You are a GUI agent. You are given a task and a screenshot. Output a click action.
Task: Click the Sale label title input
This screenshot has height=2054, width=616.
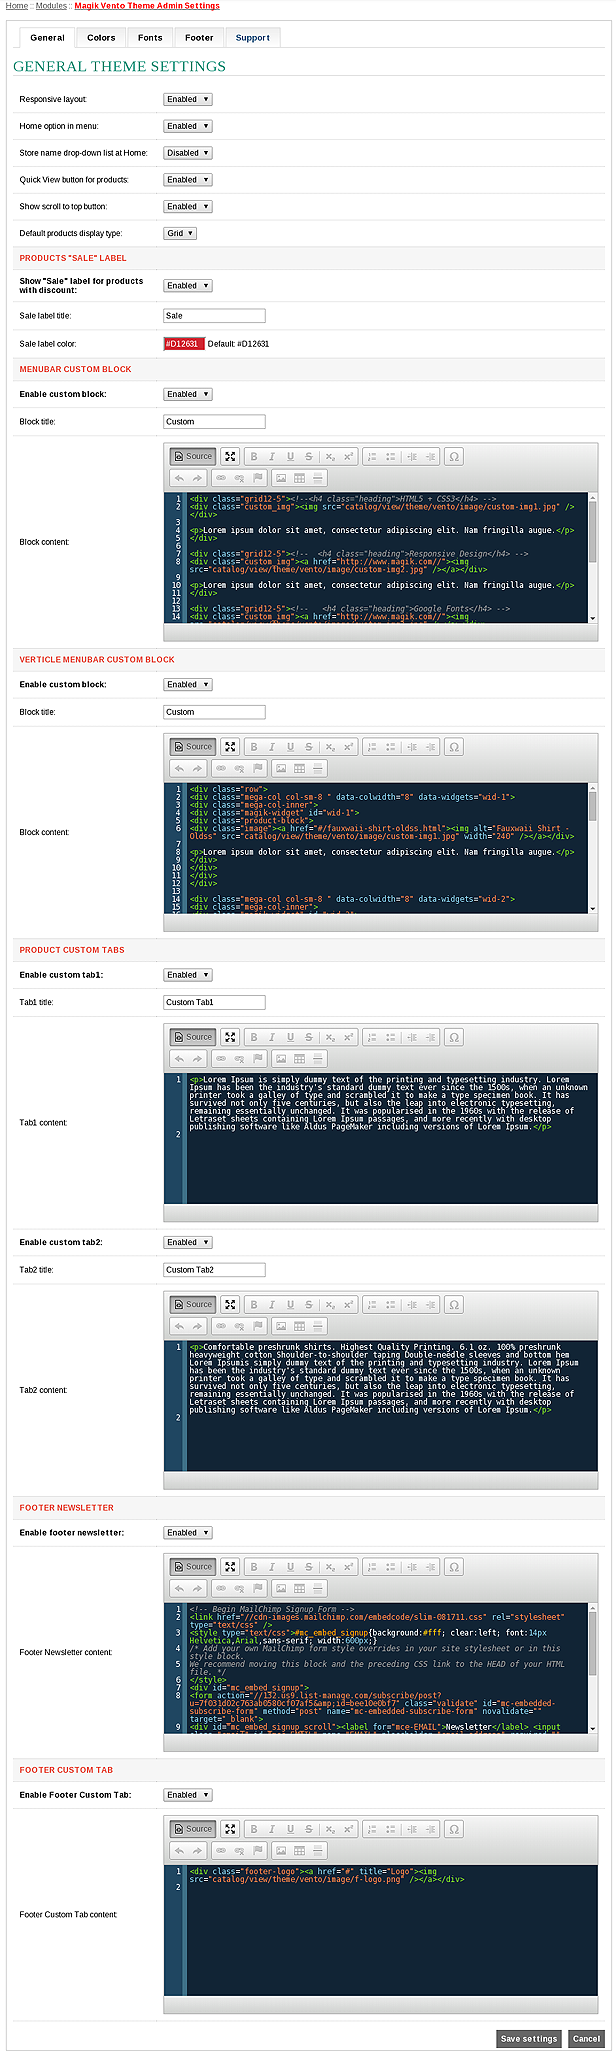coord(214,316)
